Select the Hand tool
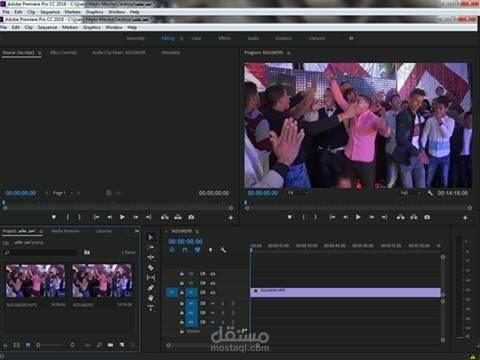 pyautogui.click(x=151, y=298)
